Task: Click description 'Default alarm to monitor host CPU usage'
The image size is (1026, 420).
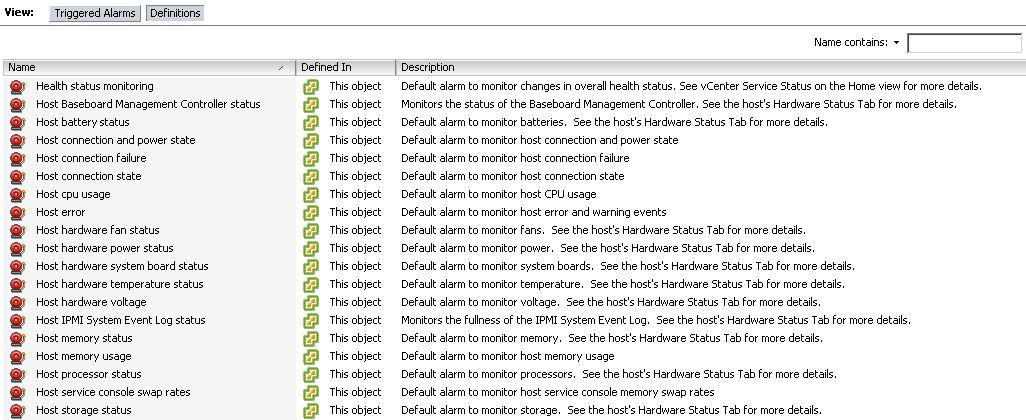Action: pos(499,194)
